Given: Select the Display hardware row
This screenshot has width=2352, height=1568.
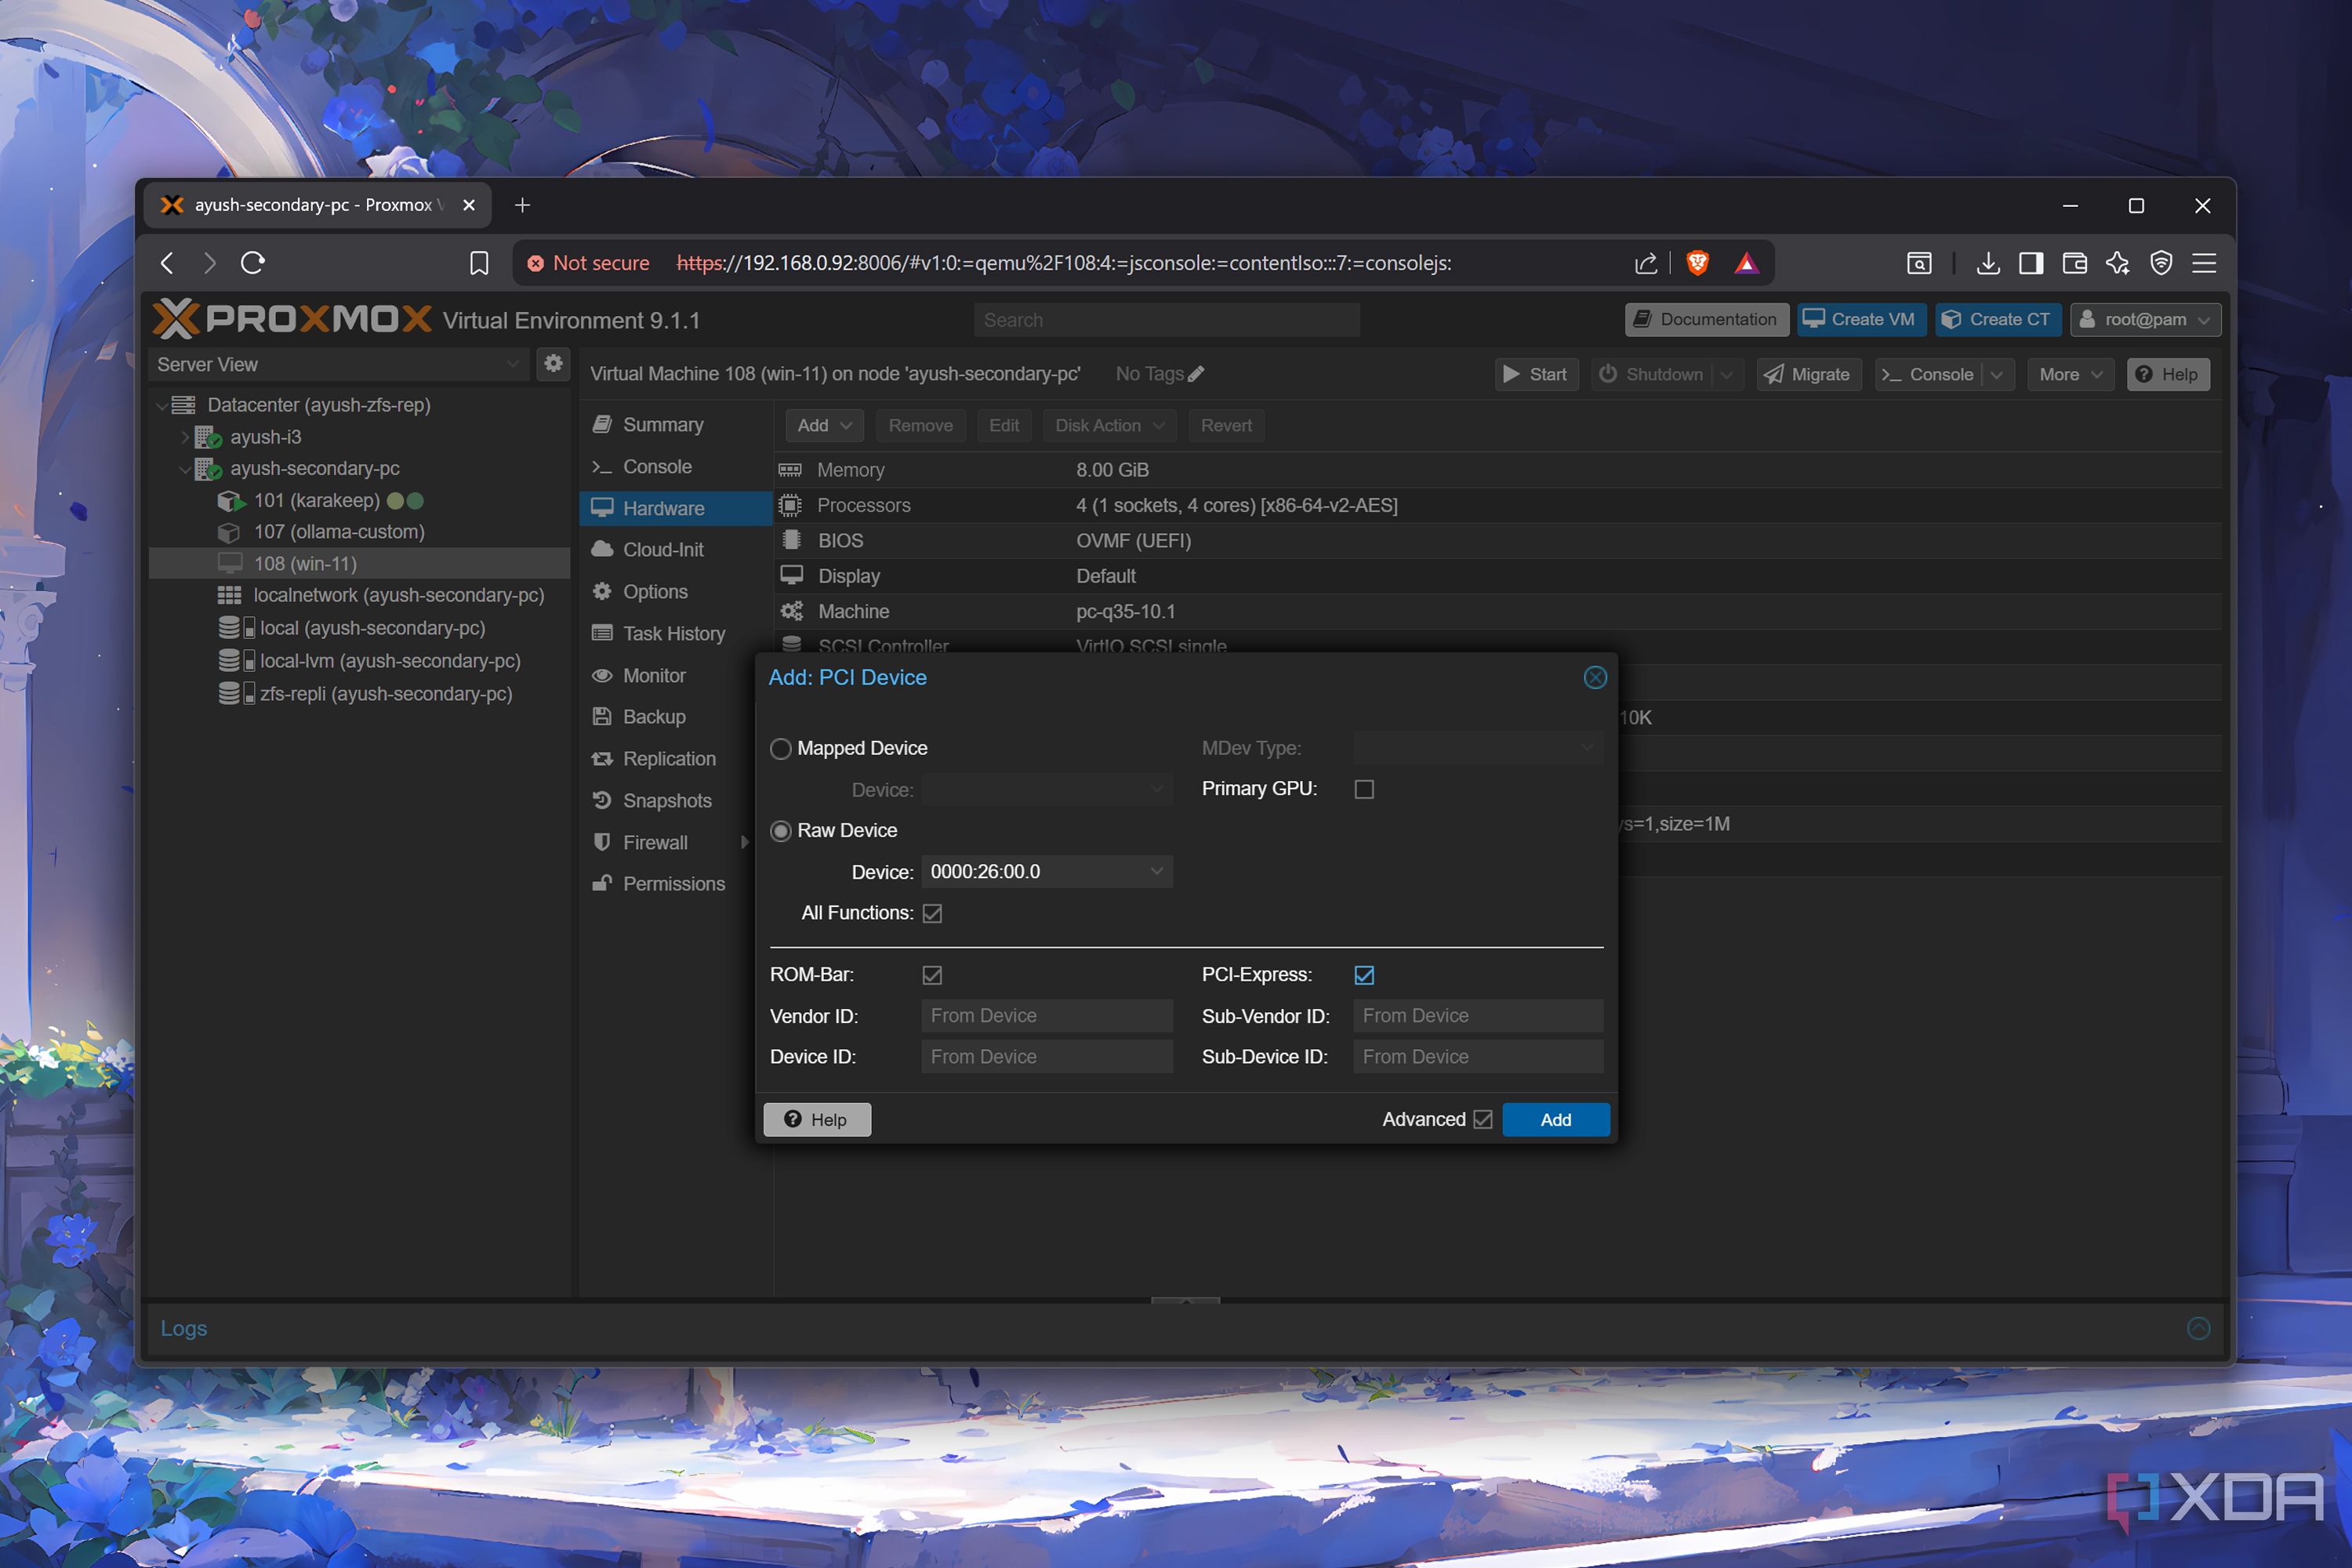Looking at the screenshot, I should click(1497, 576).
